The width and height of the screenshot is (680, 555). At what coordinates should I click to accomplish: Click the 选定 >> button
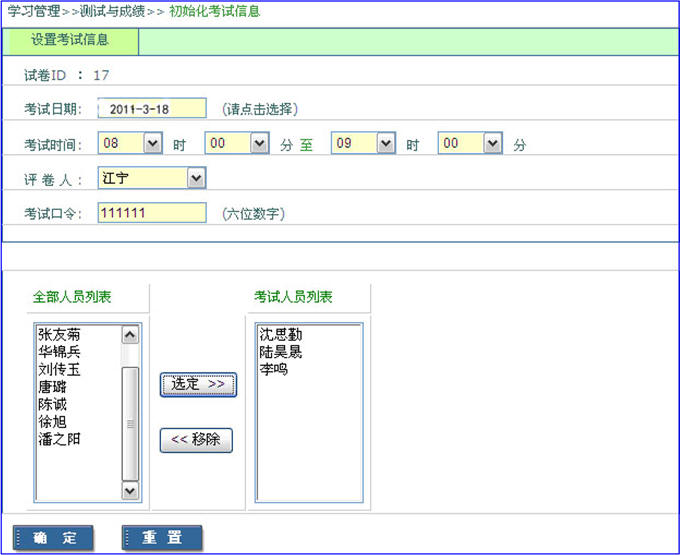click(198, 385)
